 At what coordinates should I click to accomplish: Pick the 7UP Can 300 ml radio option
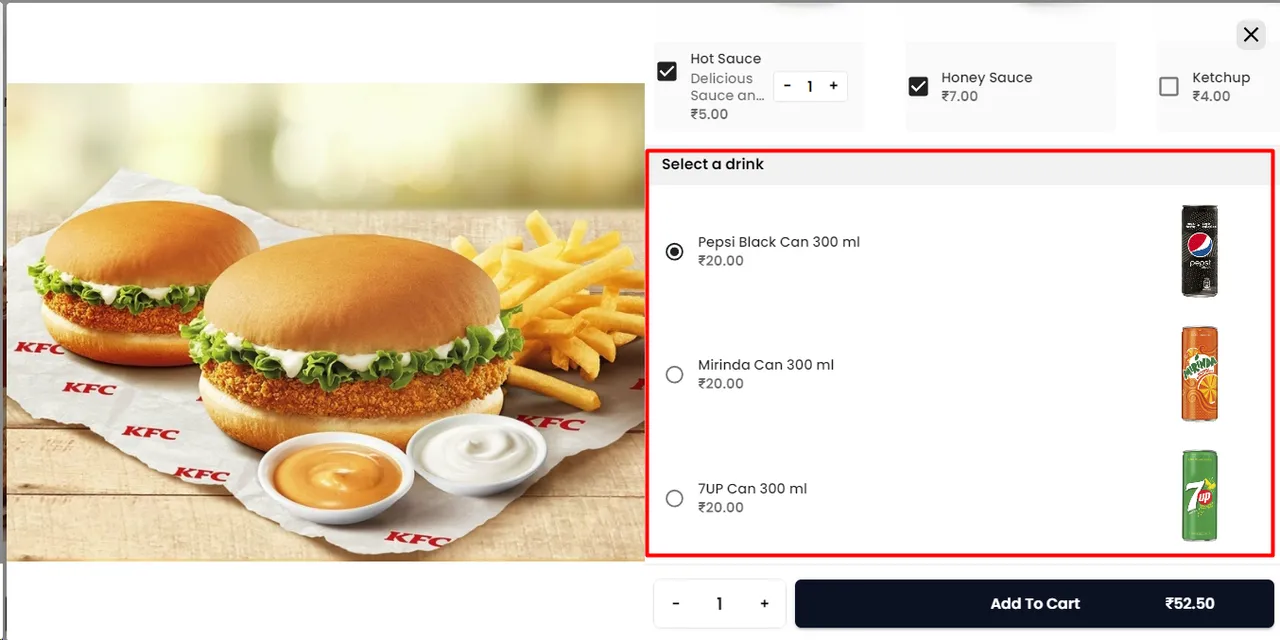pyautogui.click(x=675, y=498)
